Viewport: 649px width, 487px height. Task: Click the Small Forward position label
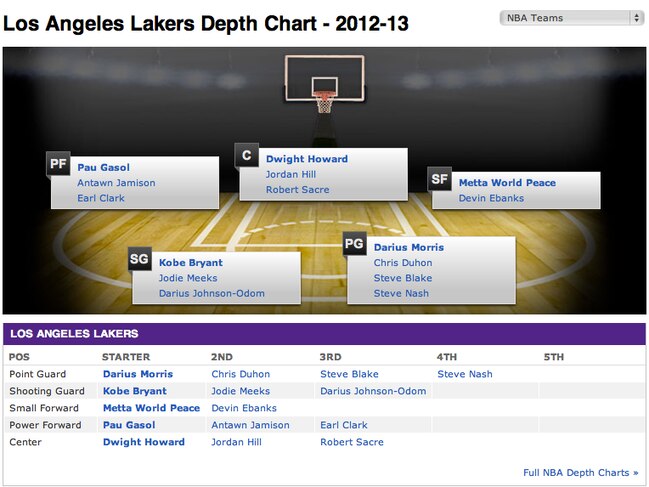[44, 408]
